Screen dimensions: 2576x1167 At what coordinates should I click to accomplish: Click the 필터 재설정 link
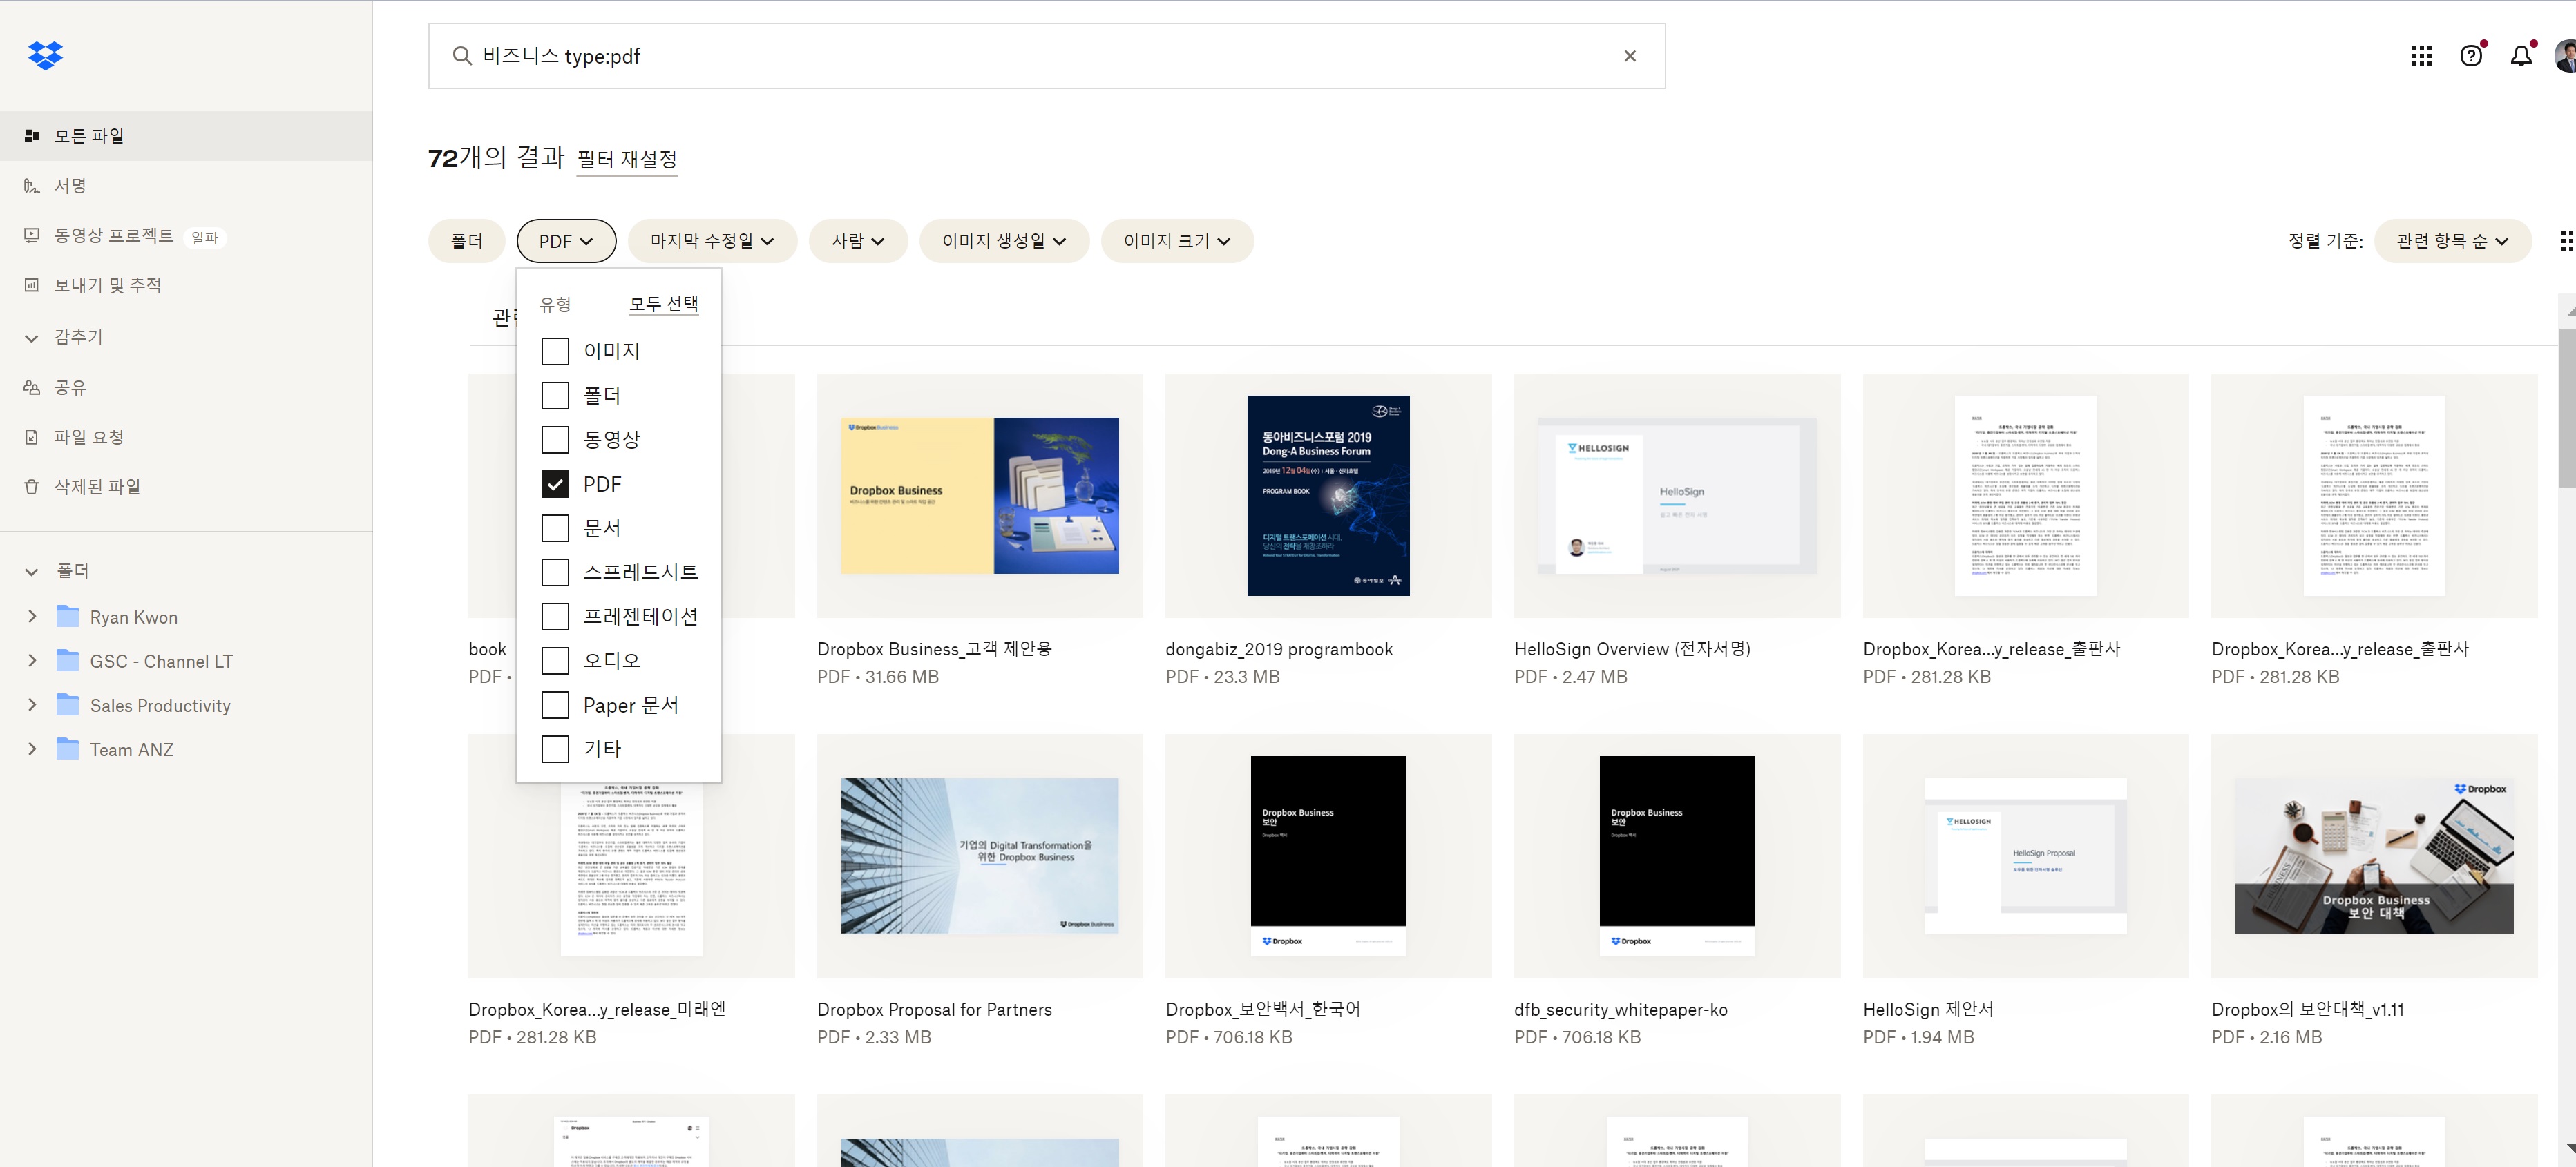coord(627,159)
